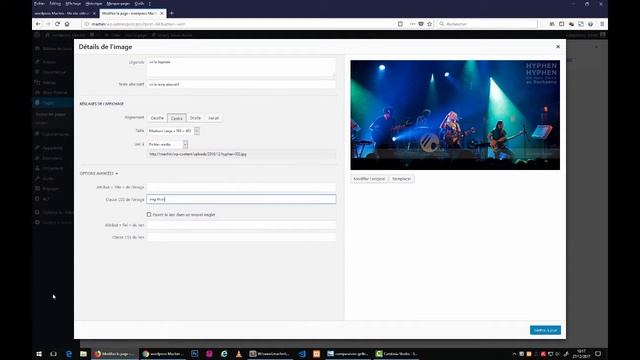Viewport: 640px width, 360px height.
Task: Click the Classe CSS du lien field
Action: [241, 237]
